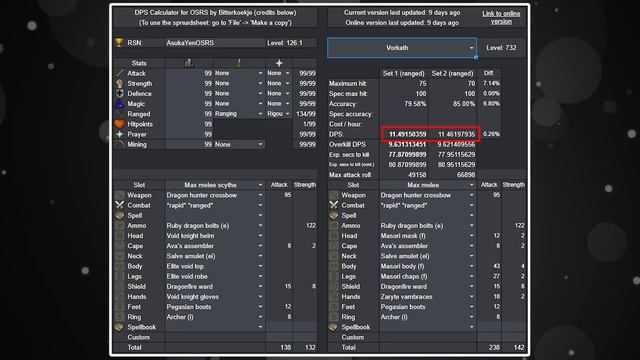Open the Masori body (f) dropdown
Image resolution: width=640 pixels, height=360 pixels.
coord(428,266)
